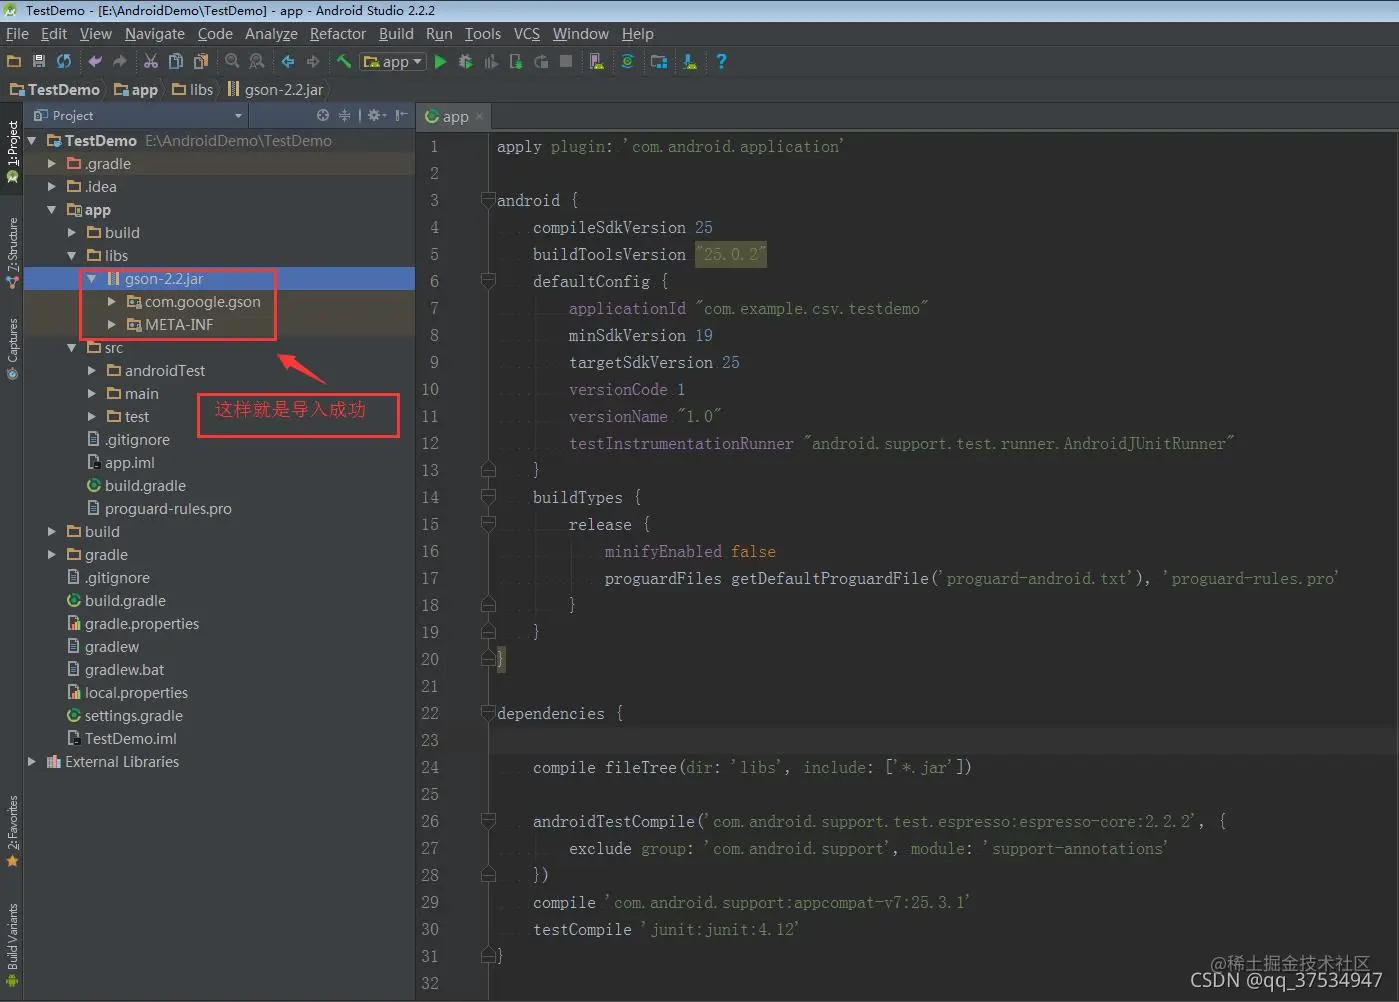Expand the .gradle folder
This screenshot has width=1399, height=1002.
tap(52, 163)
